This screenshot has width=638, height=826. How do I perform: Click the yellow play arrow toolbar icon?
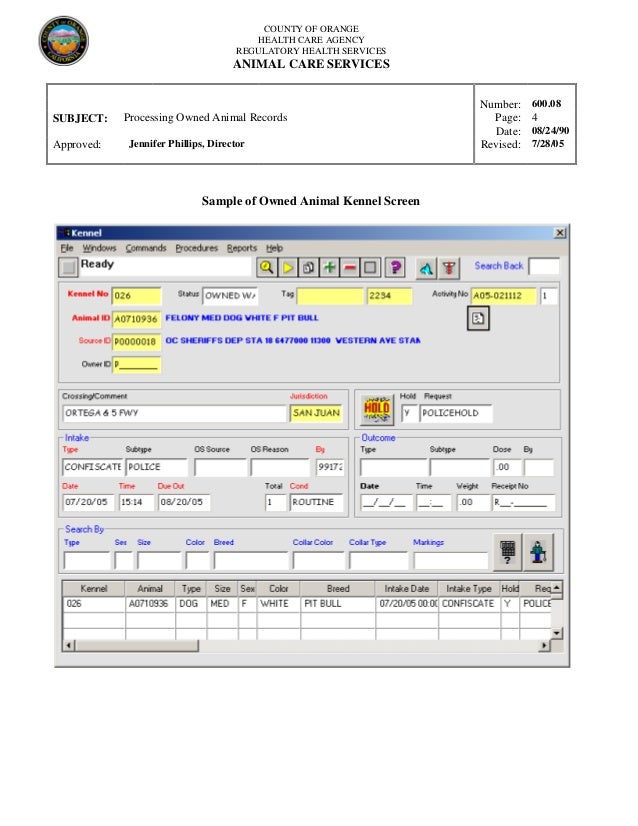point(288,268)
